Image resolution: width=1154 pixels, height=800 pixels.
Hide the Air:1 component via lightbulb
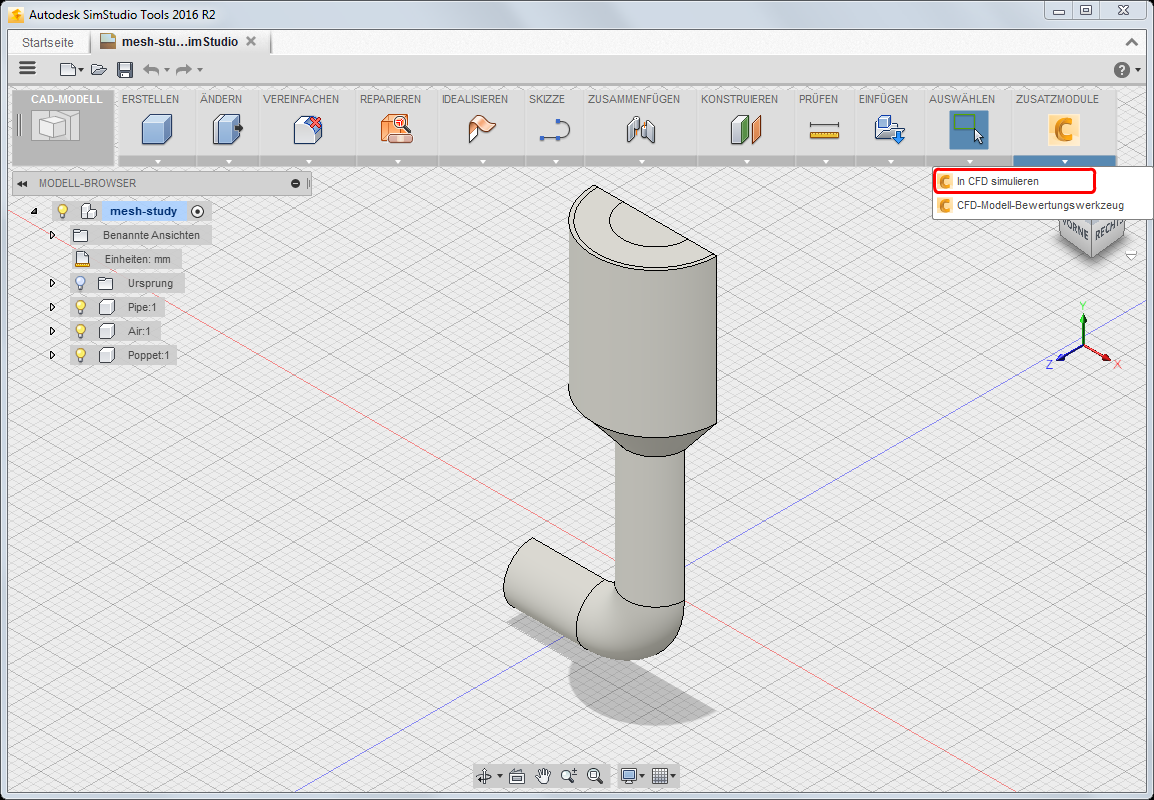81,331
